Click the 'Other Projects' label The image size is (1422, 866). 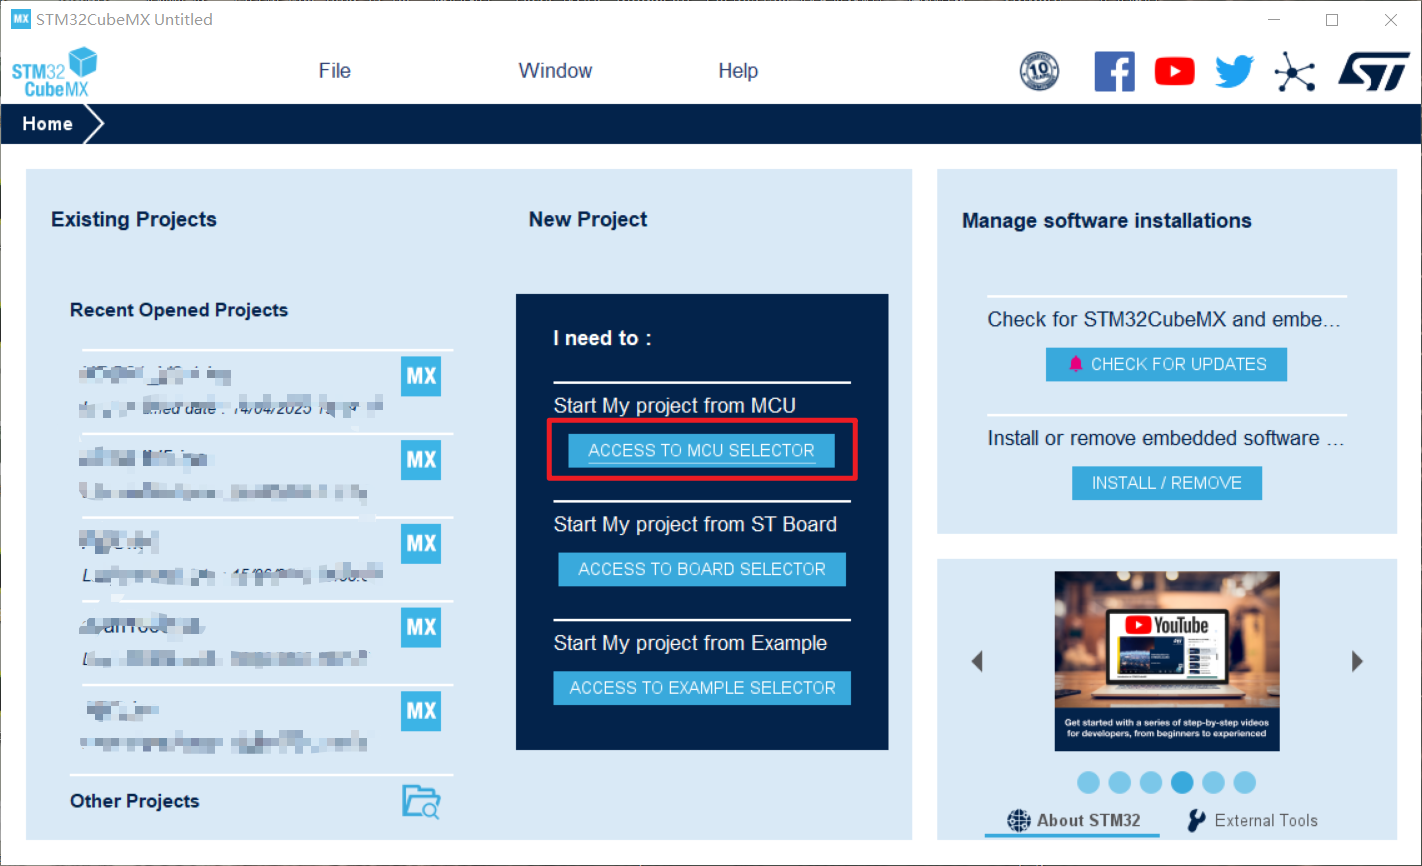(x=135, y=801)
